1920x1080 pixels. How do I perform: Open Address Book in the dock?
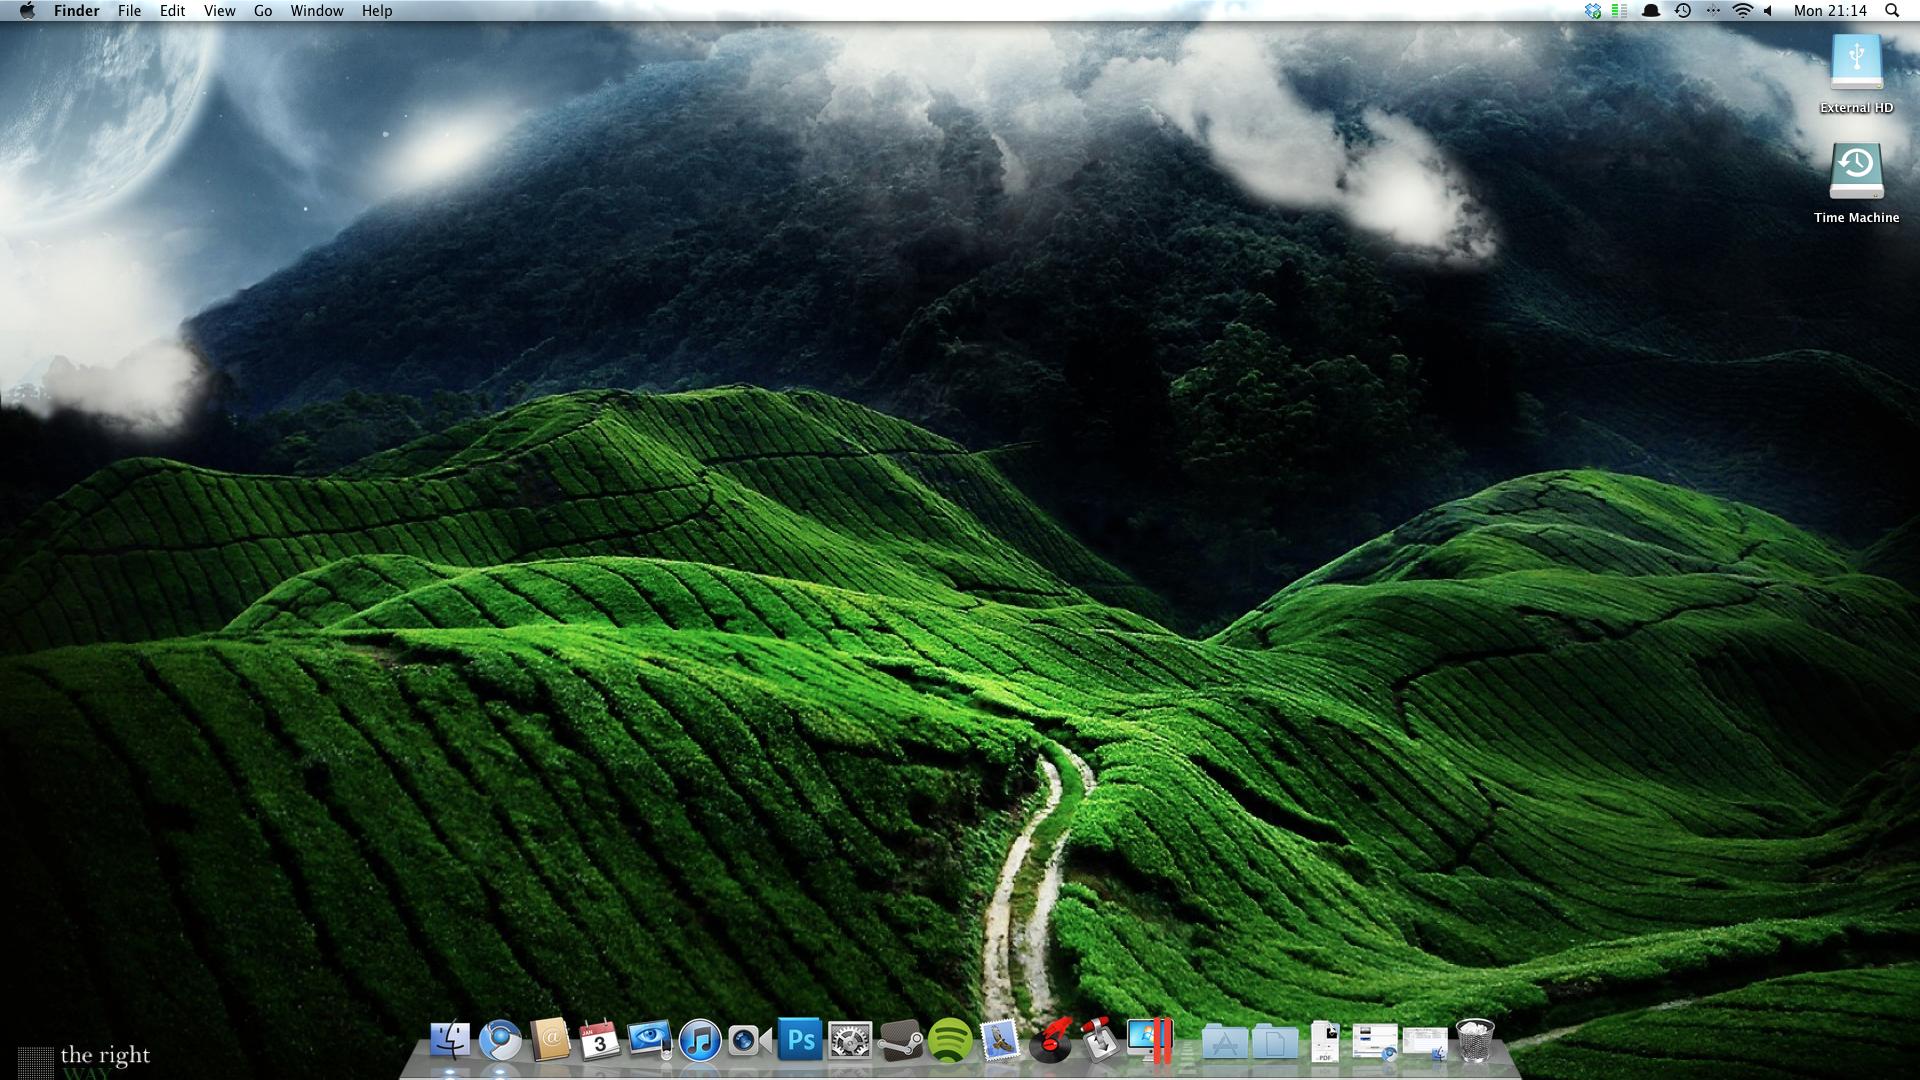pos(550,1041)
